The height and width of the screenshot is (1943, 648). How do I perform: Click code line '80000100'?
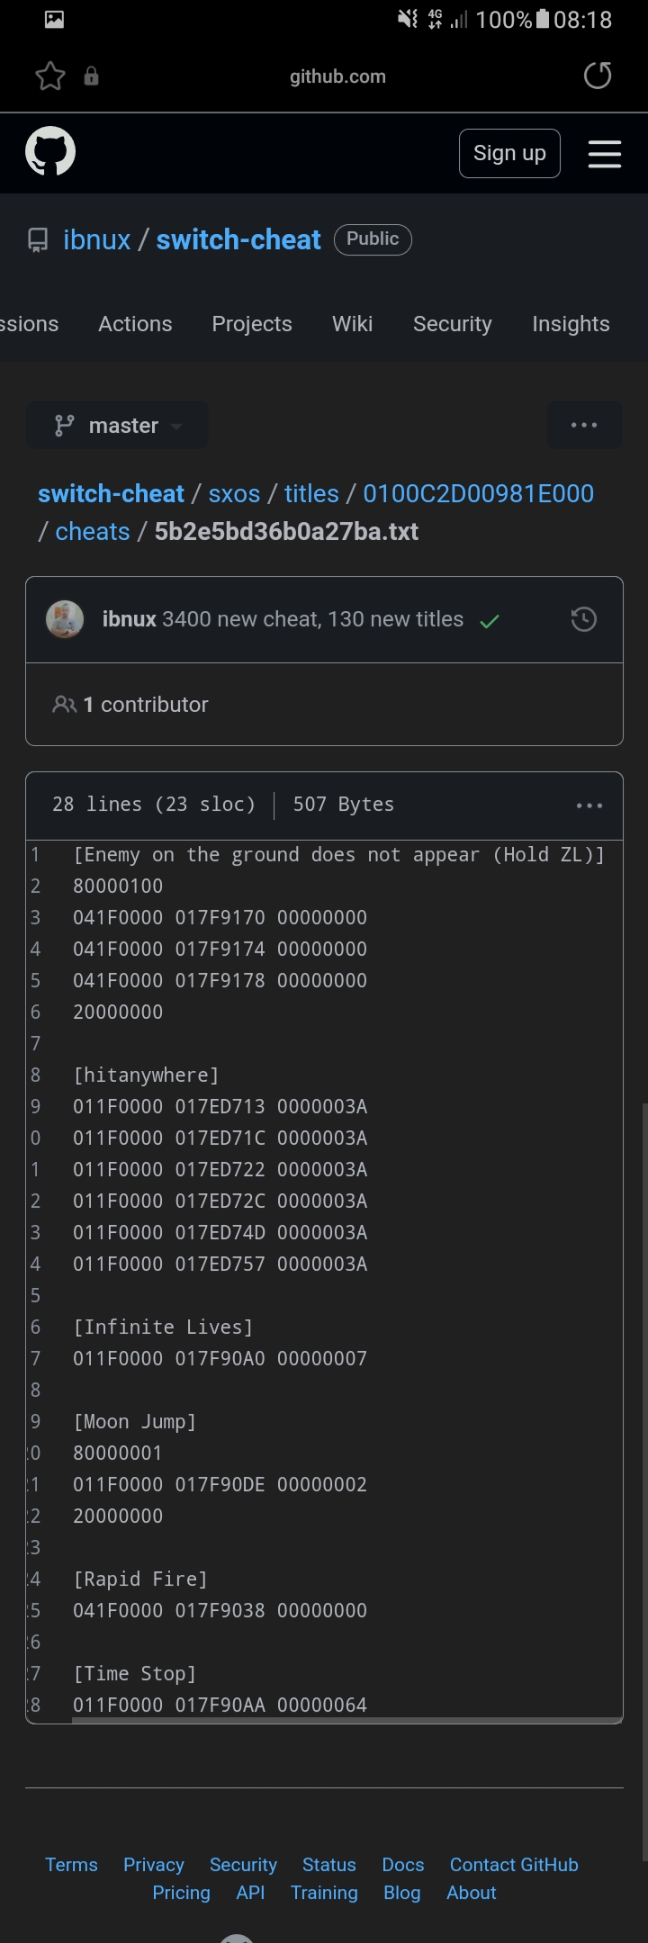point(118,886)
